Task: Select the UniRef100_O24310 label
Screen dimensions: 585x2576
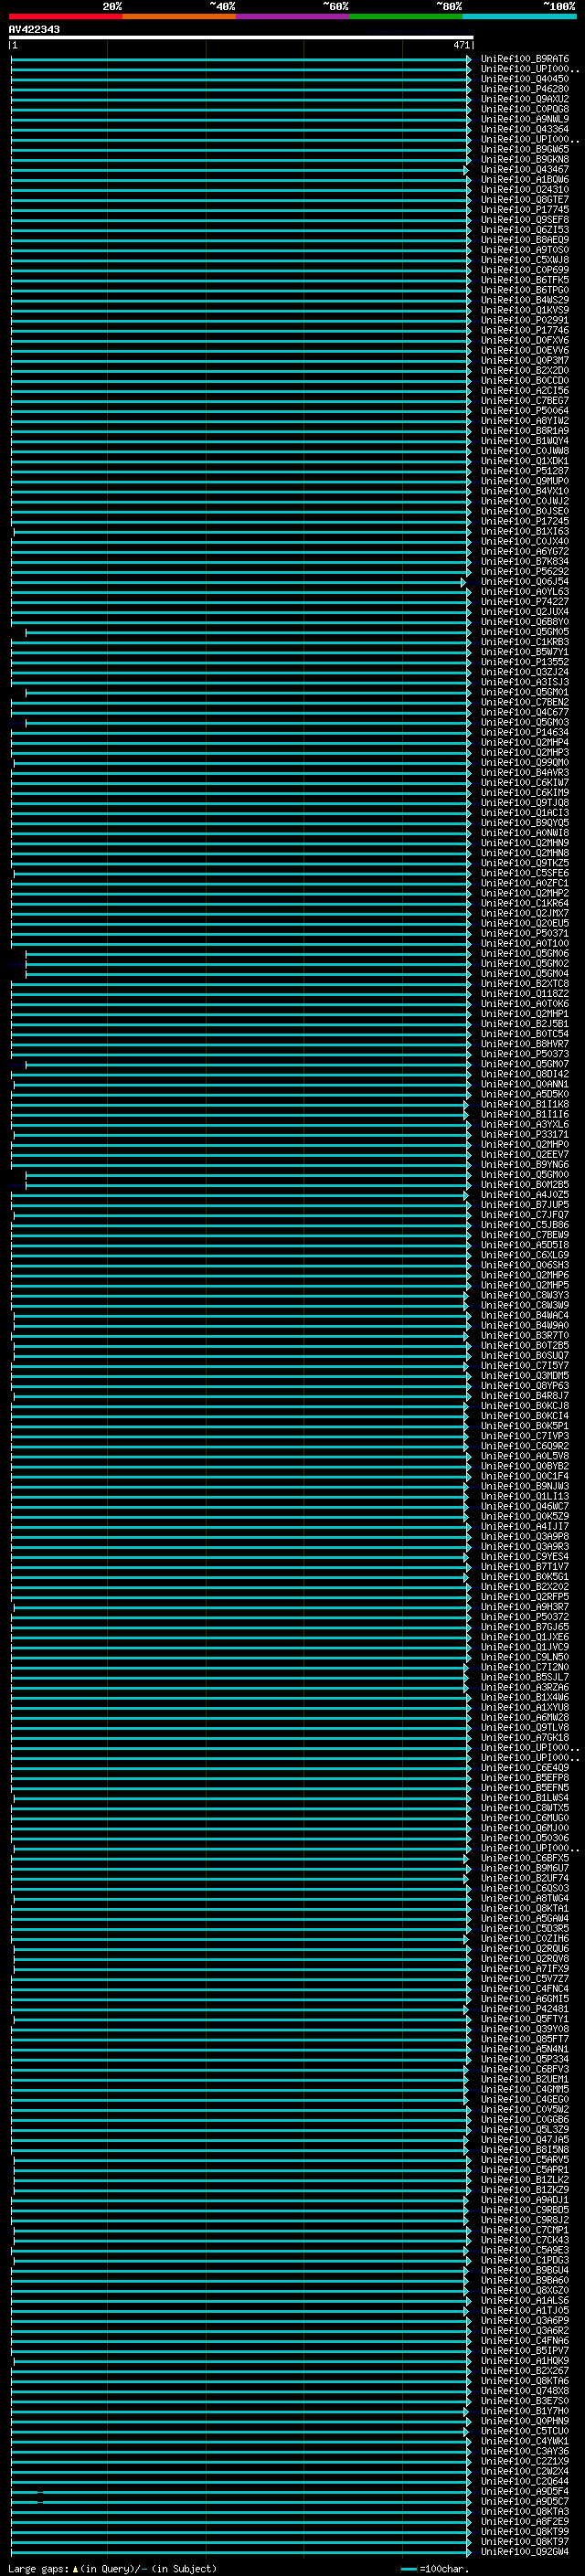Action: coord(525,190)
